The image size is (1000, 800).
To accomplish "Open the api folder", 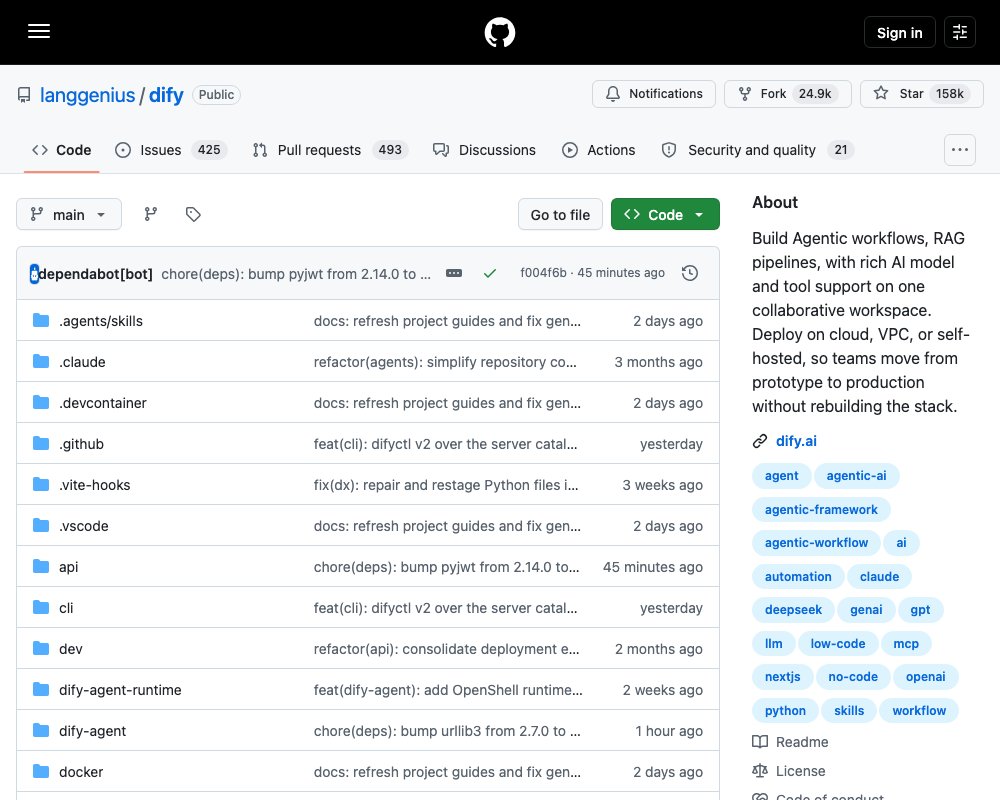I will (x=68, y=567).
